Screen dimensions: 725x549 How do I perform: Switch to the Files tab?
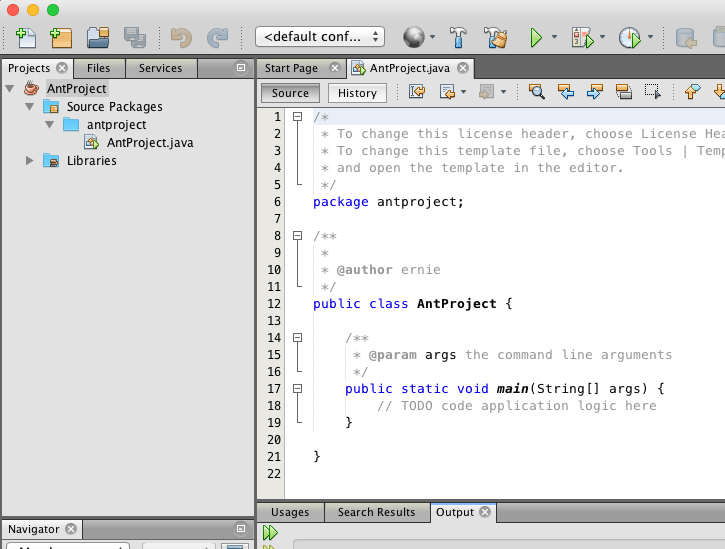coord(98,68)
